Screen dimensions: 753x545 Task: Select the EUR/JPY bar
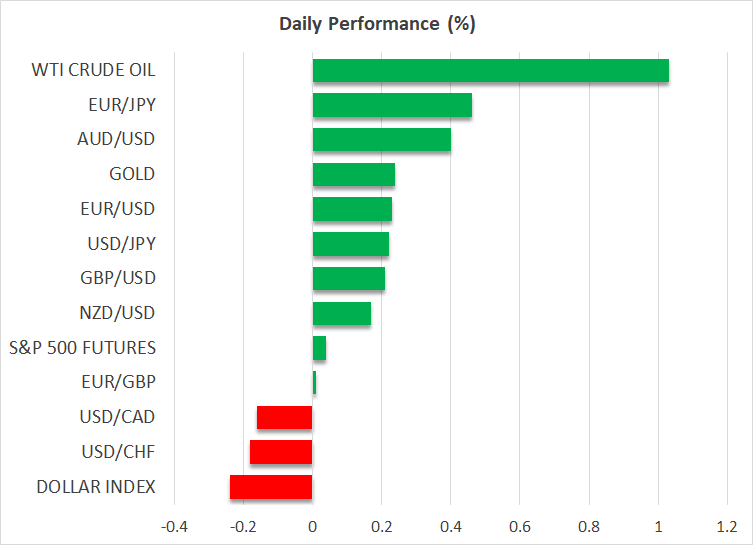point(392,105)
